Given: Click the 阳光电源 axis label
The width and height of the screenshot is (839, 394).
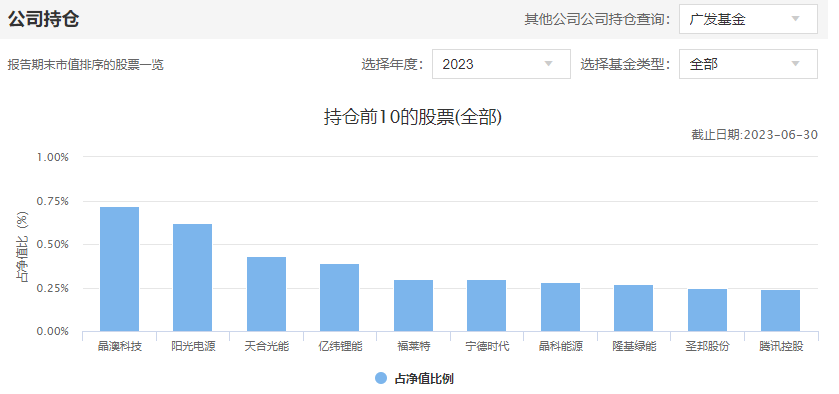Looking at the screenshot, I should pos(193,346).
